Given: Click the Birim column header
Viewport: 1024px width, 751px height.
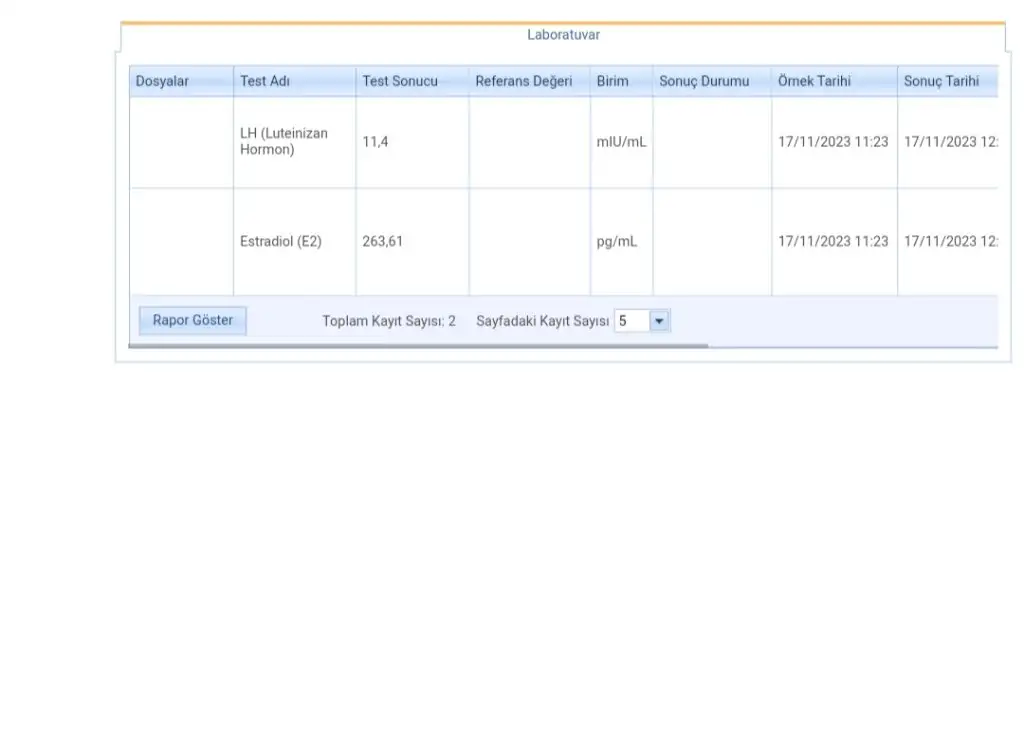Looking at the screenshot, I should click(613, 81).
